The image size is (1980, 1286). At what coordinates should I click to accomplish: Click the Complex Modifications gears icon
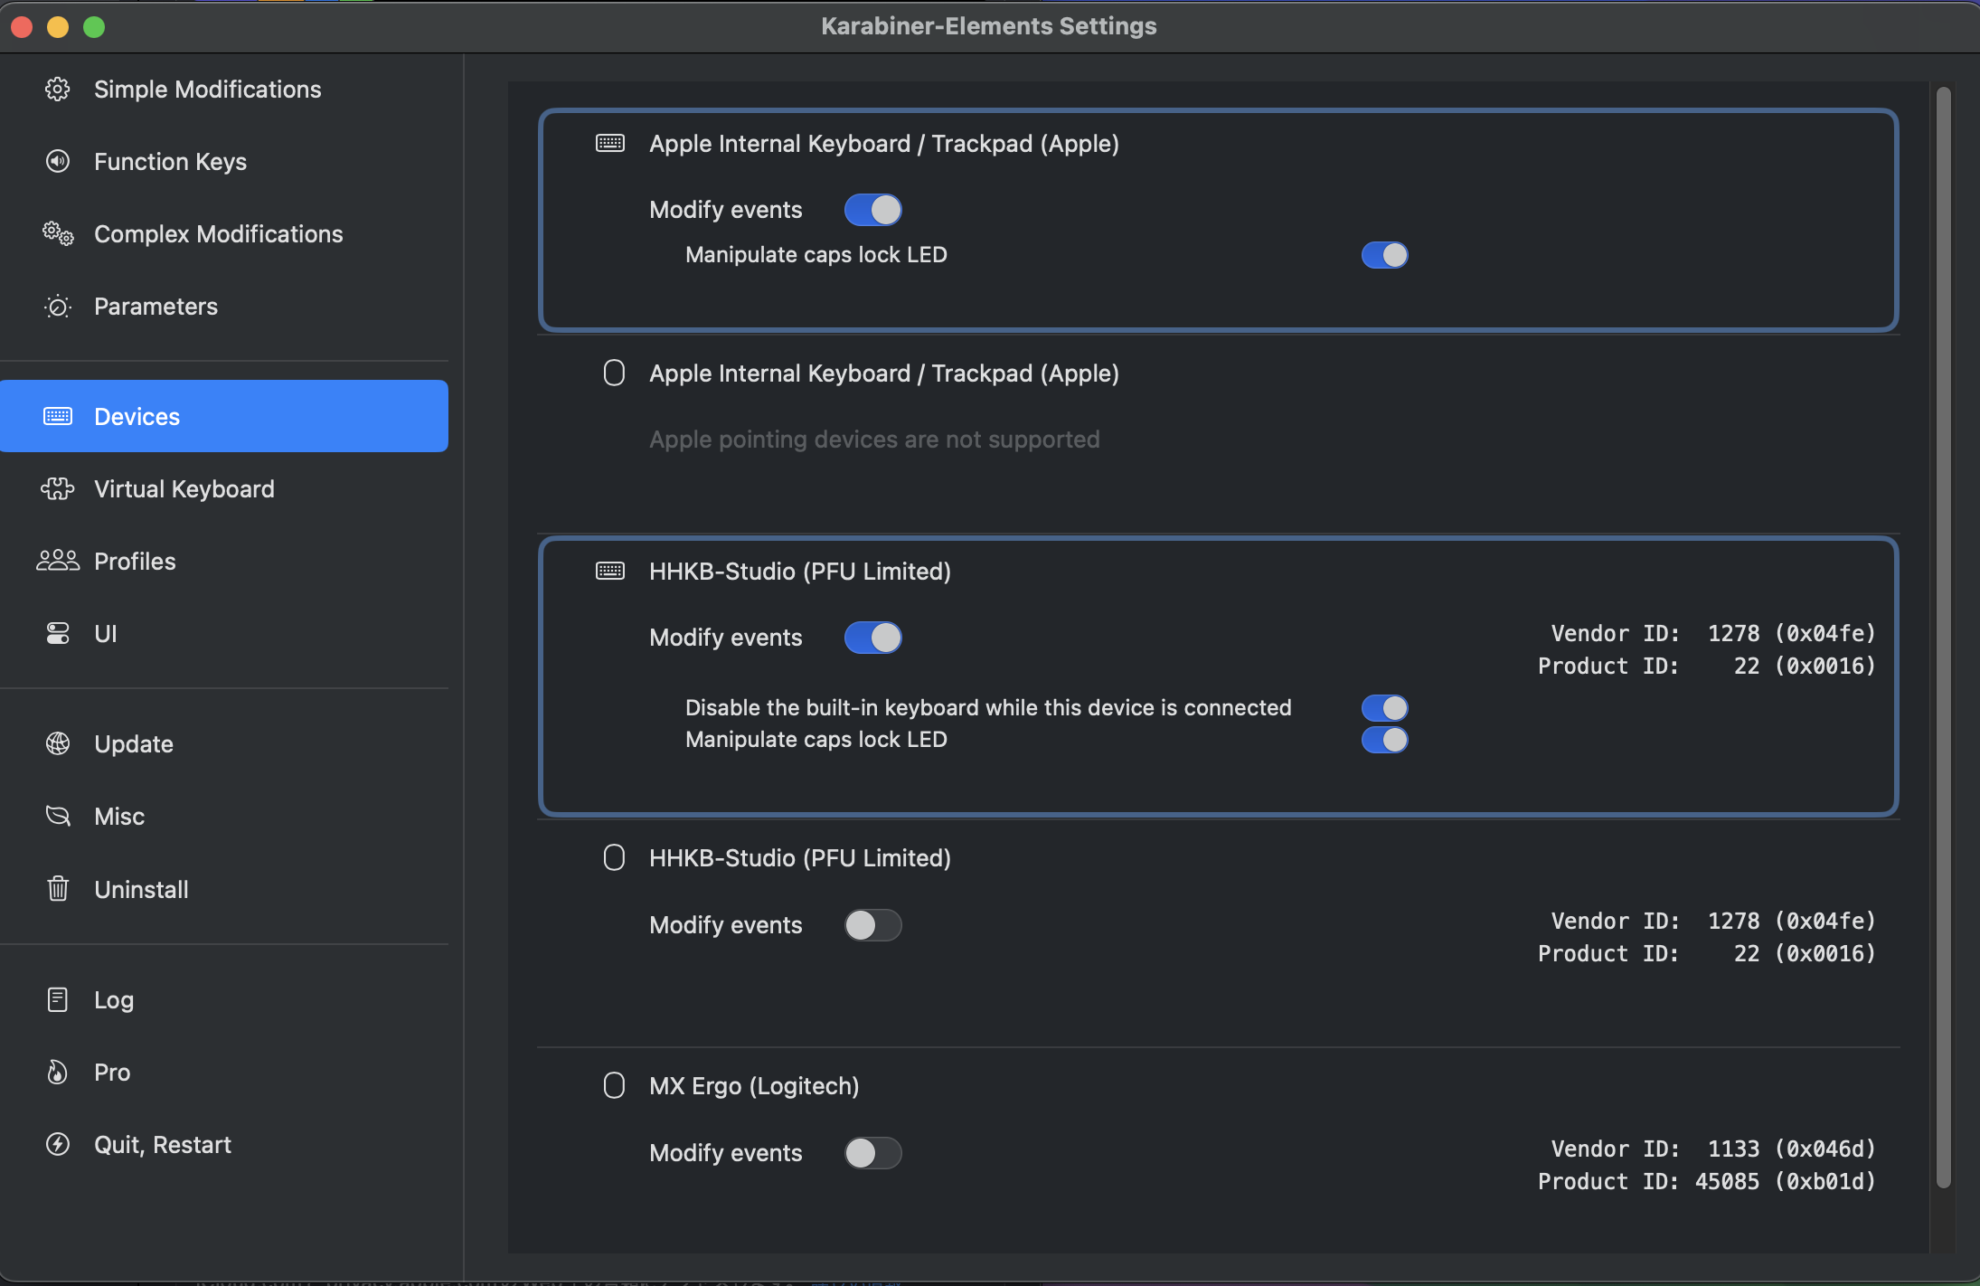[x=57, y=233]
